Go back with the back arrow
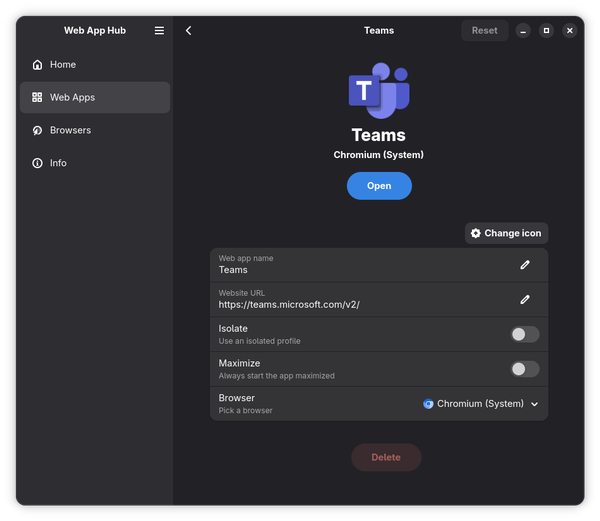Image resolution: width=600 pixels, height=521 pixels. [188, 31]
